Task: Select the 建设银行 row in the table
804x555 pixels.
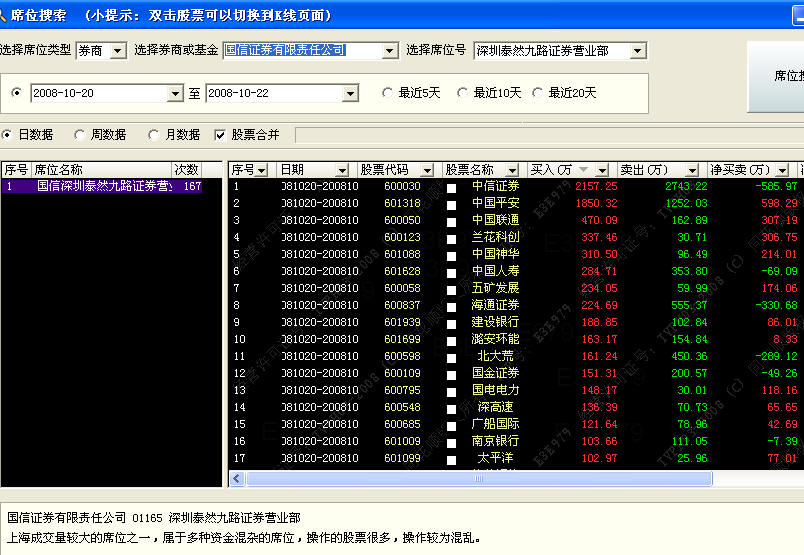Action: [x=495, y=322]
